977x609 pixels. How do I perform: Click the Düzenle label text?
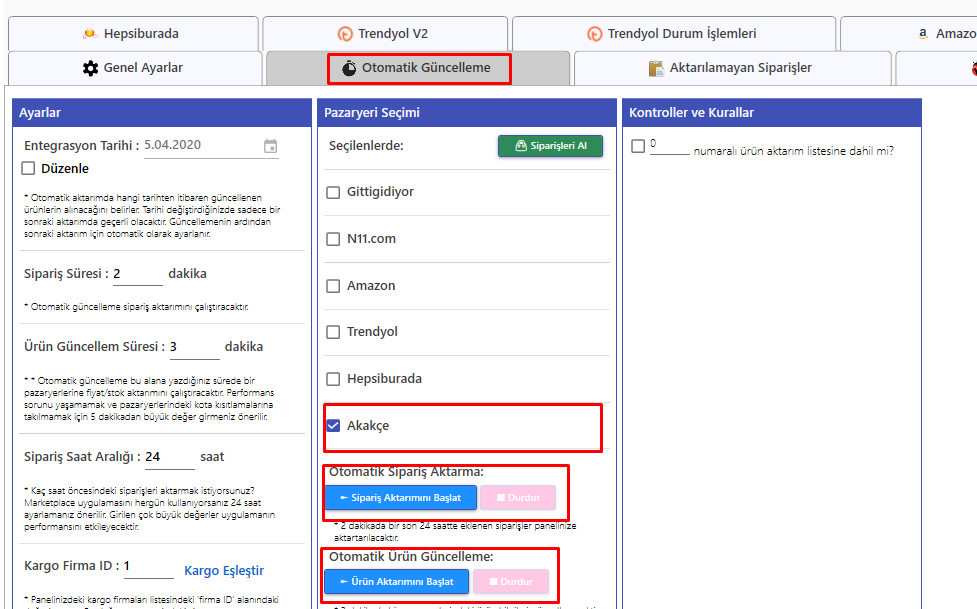click(x=65, y=168)
